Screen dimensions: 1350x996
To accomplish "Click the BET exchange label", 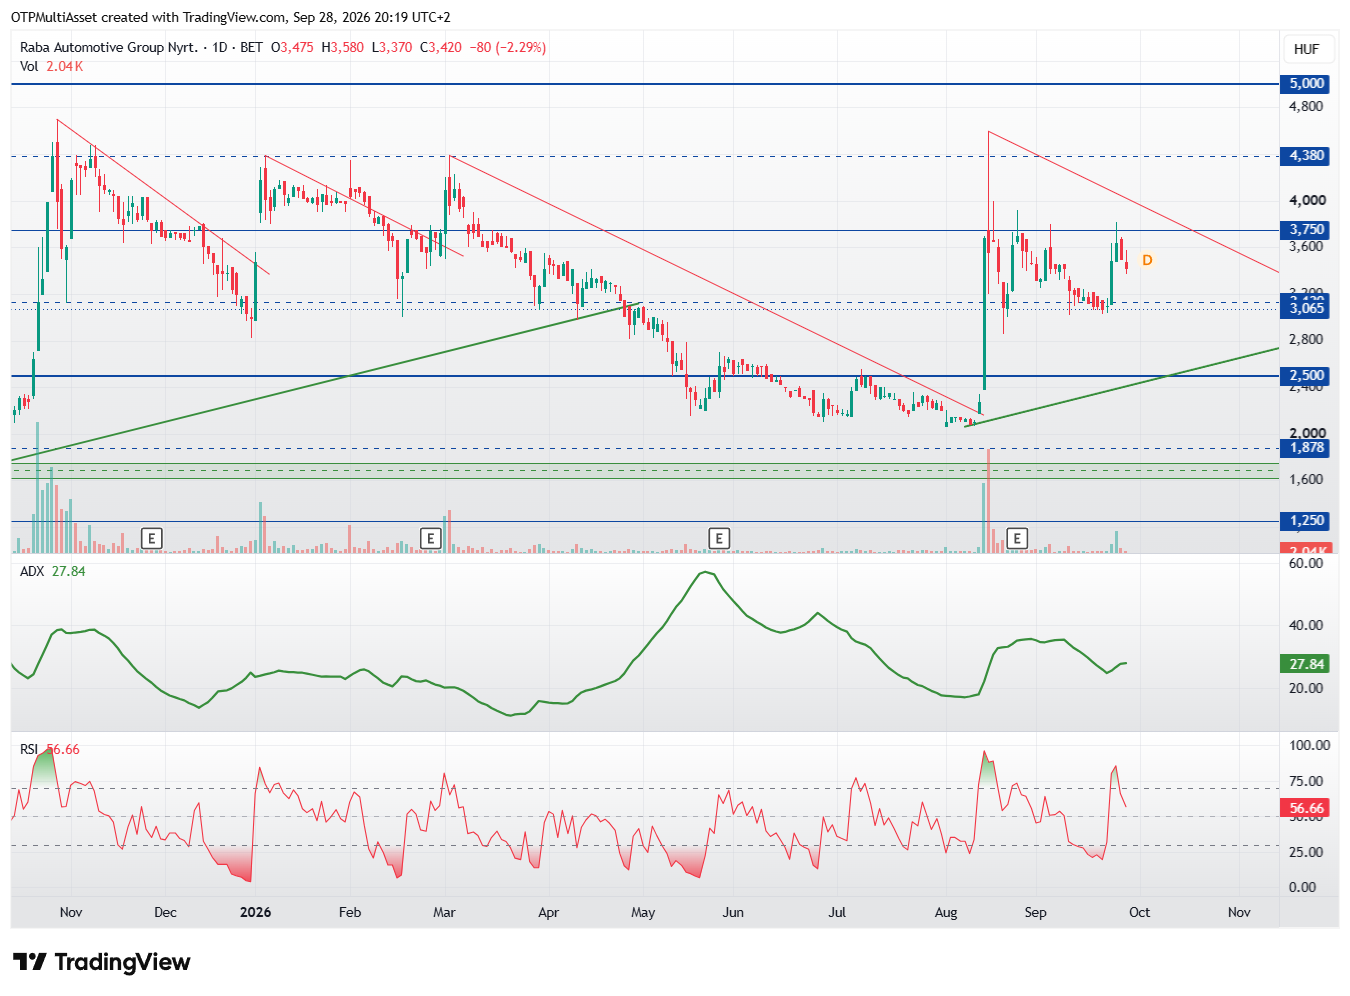I will [251, 47].
